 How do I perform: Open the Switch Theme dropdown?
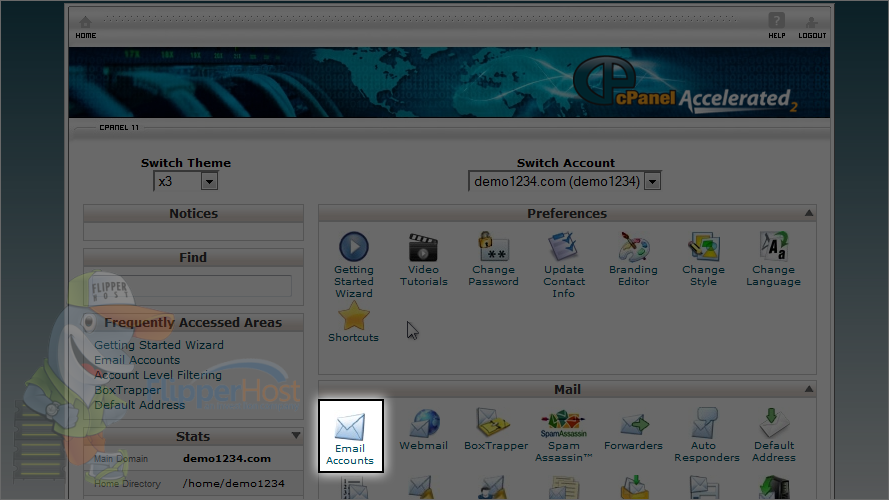[x=185, y=181]
